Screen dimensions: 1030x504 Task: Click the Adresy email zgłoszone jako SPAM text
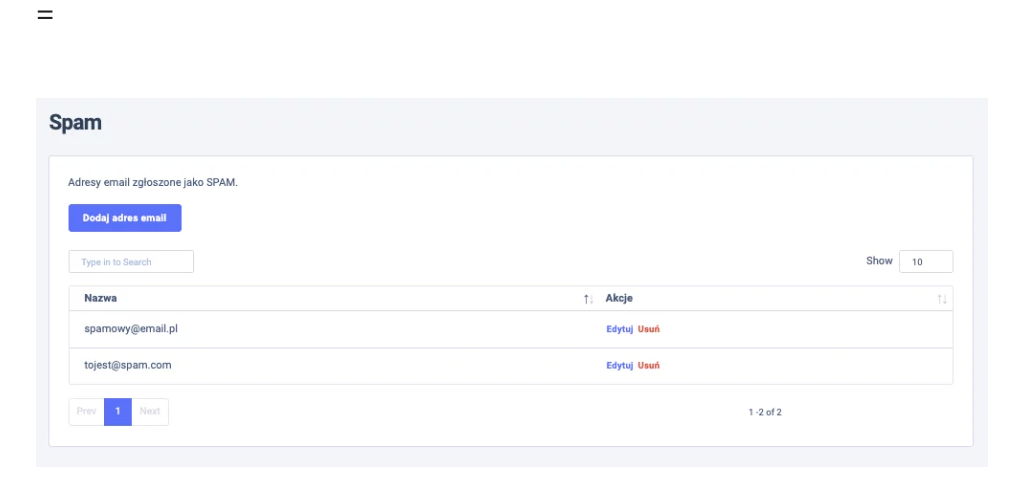pyautogui.click(x=153, y=183)
